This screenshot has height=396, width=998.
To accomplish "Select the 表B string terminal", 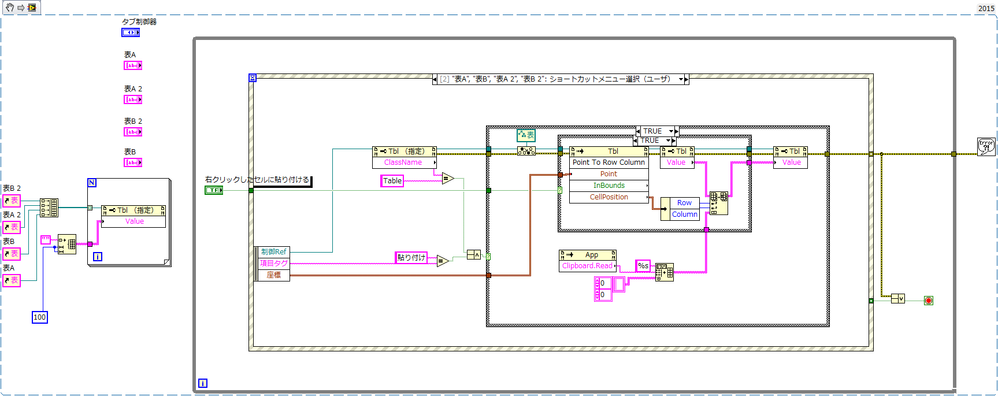I will click(x=132, y=162).
